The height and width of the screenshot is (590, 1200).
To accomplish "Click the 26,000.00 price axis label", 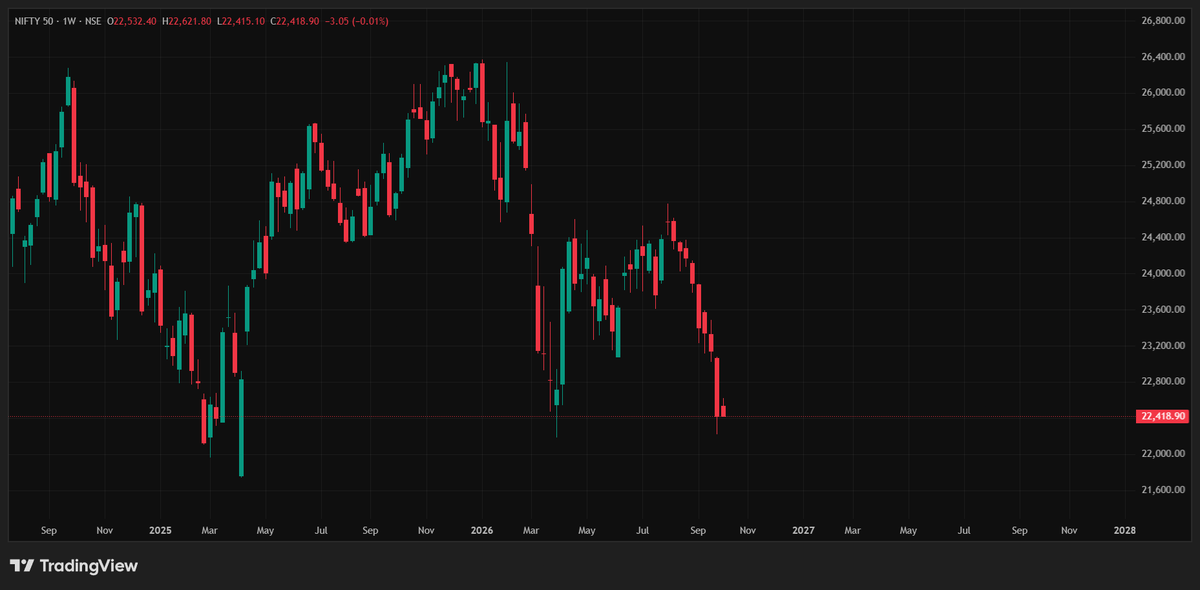I will click(x=1163, y=93).
